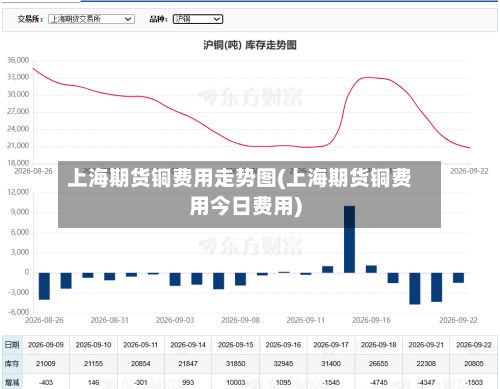Click the 2026-09-21 date cell in table
Image resolution: width=500 pixels, height=389 pixels.
[426, 345]
